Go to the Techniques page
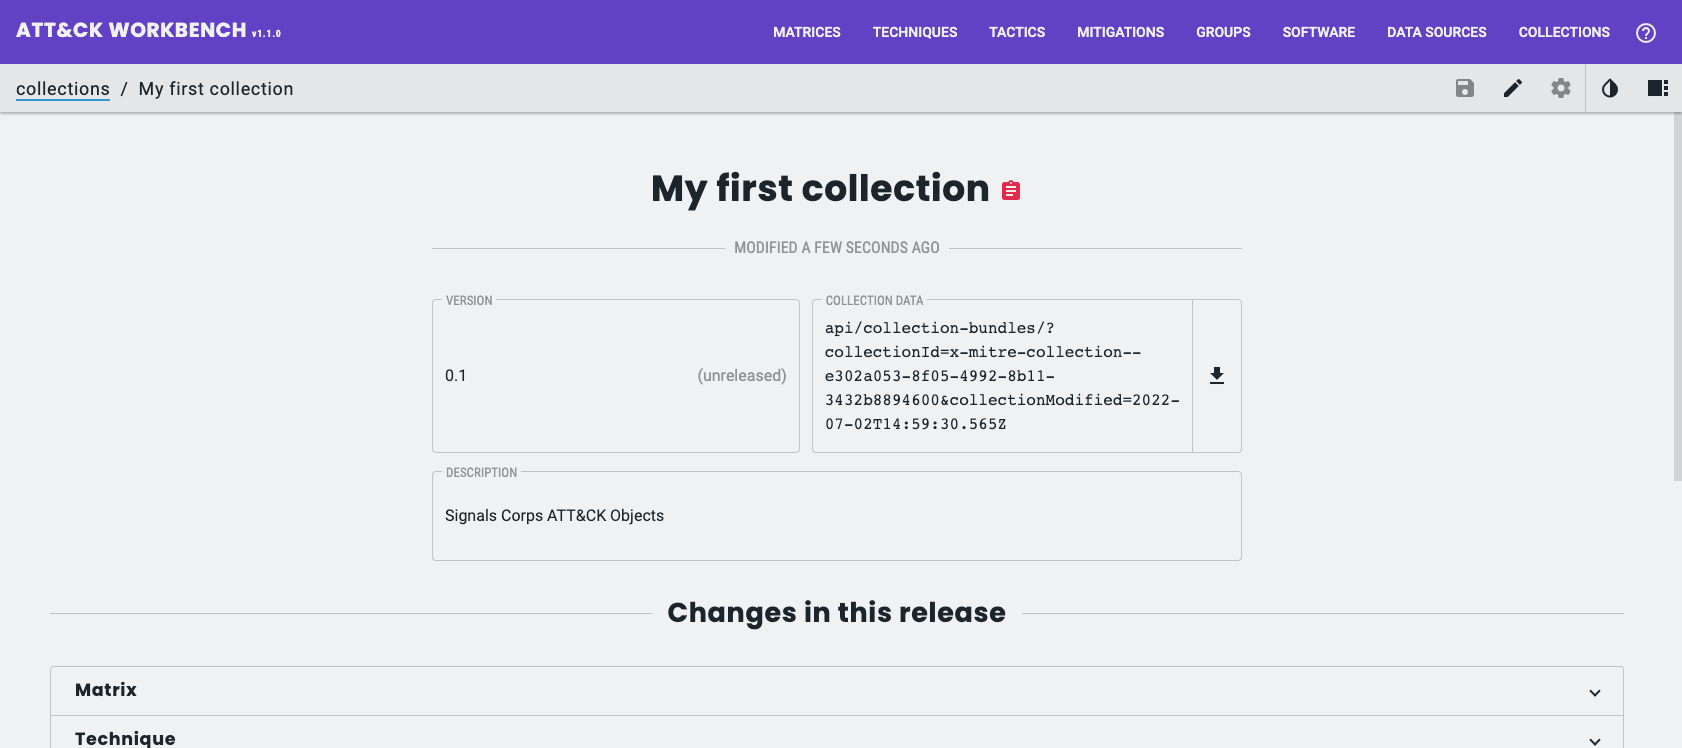The width and height of the screenshot is (1682, 748). coord(914,32)
